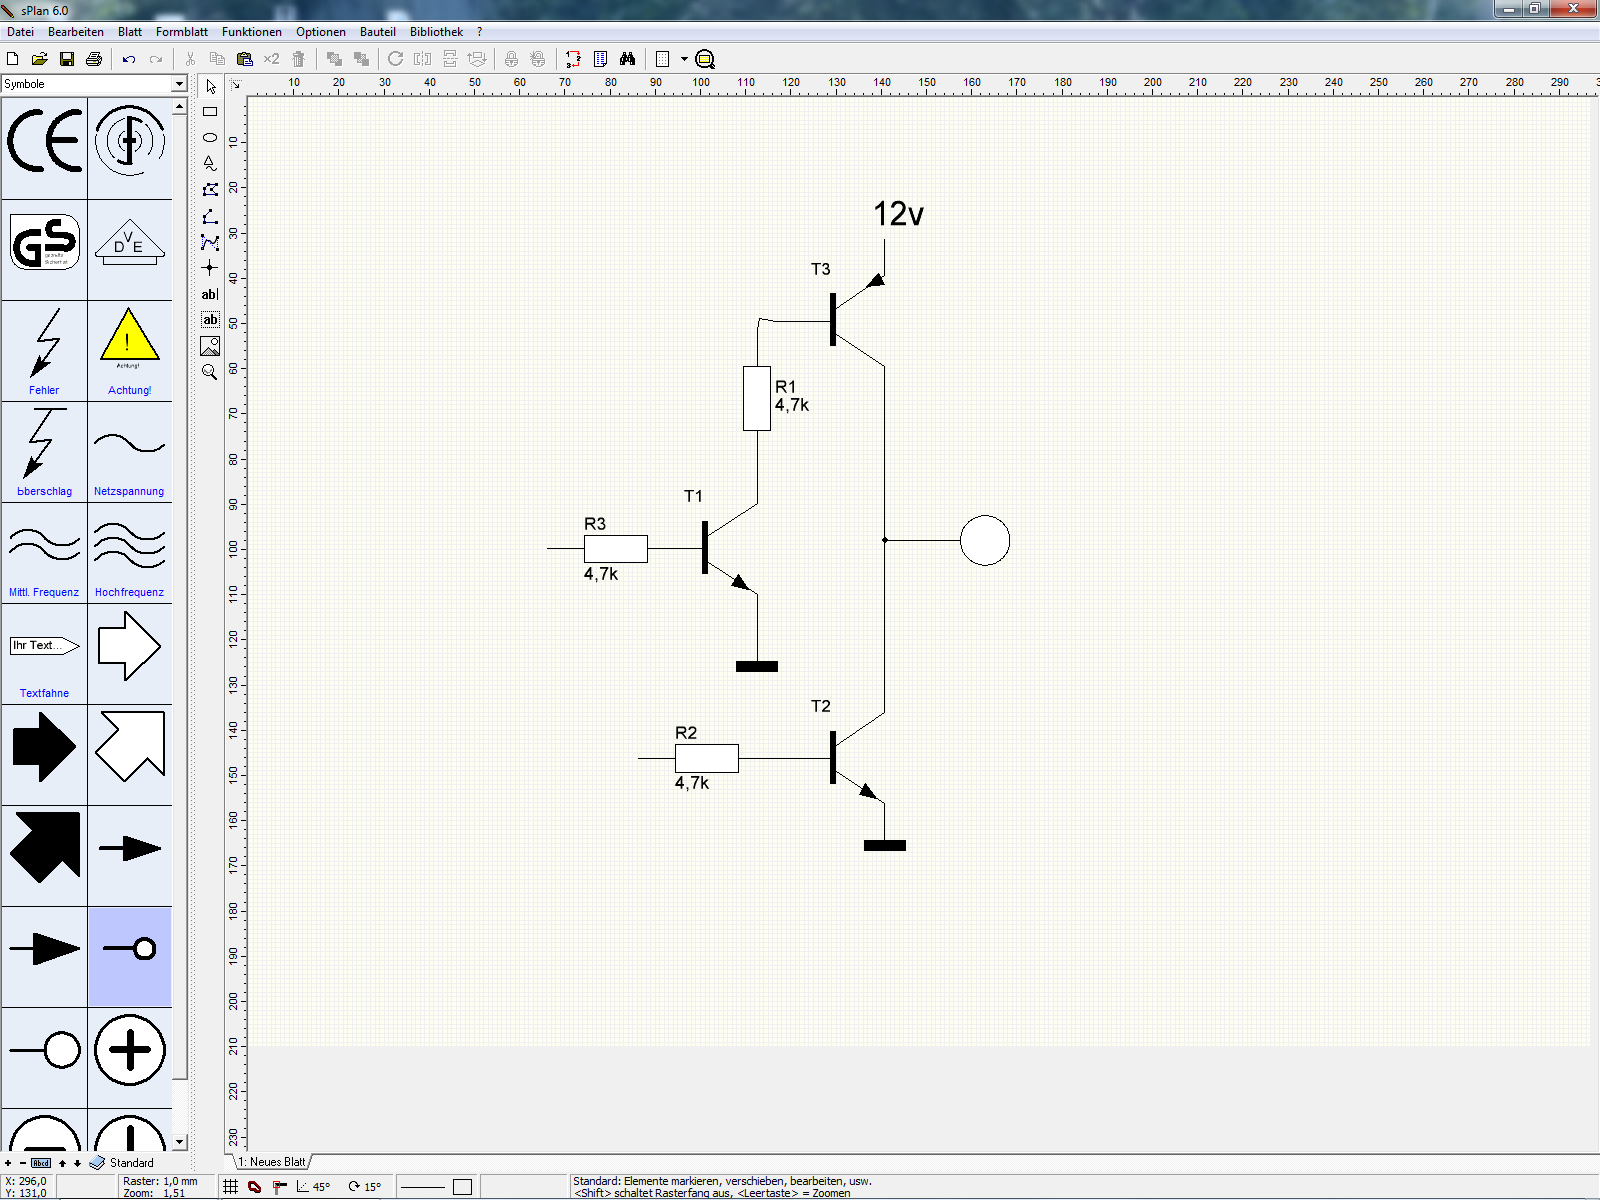Select the CE mark symbol
Viewport: 1600px width, 1200px height.
[x=44, y=148]
